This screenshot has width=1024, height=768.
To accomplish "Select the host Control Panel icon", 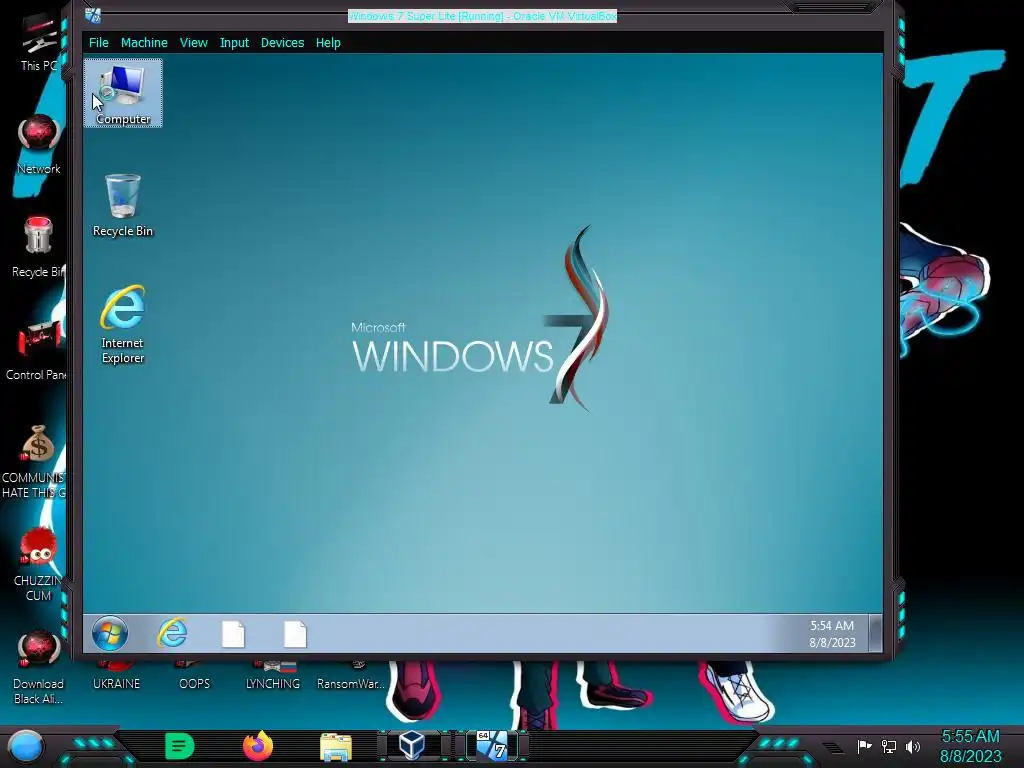I will coord(37,350).
